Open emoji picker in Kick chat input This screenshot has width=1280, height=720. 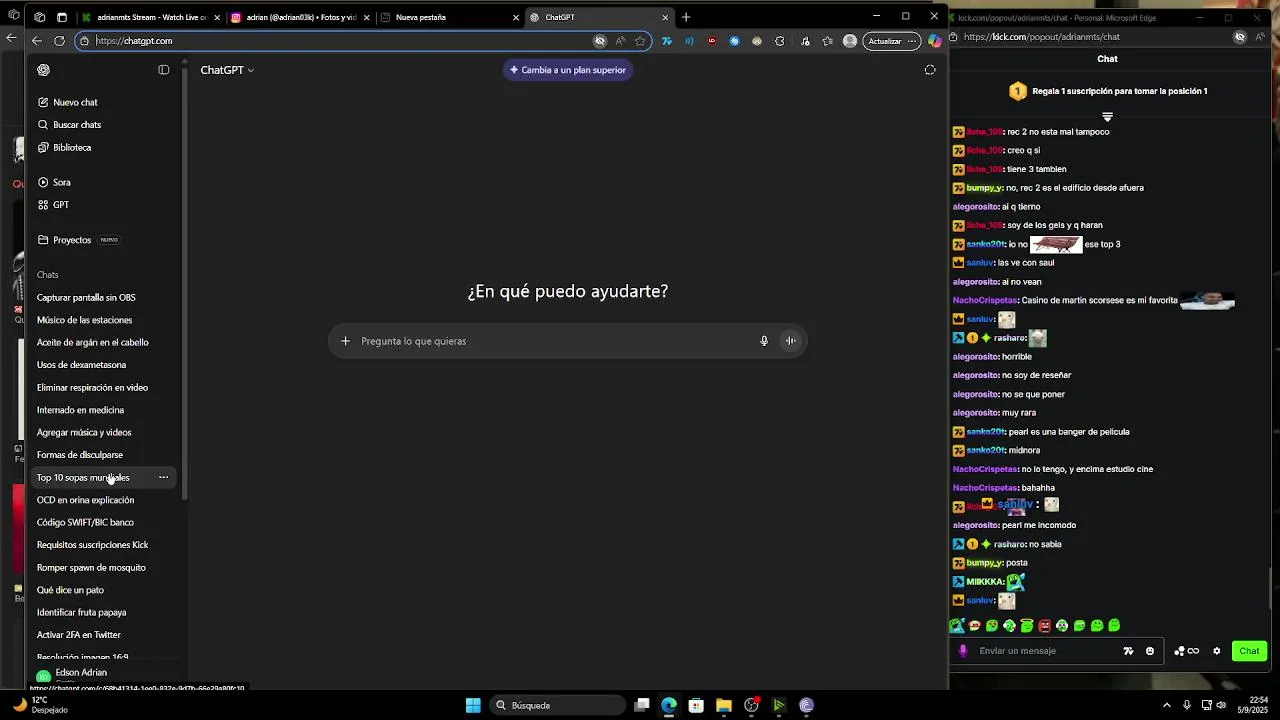(1150, 651)
